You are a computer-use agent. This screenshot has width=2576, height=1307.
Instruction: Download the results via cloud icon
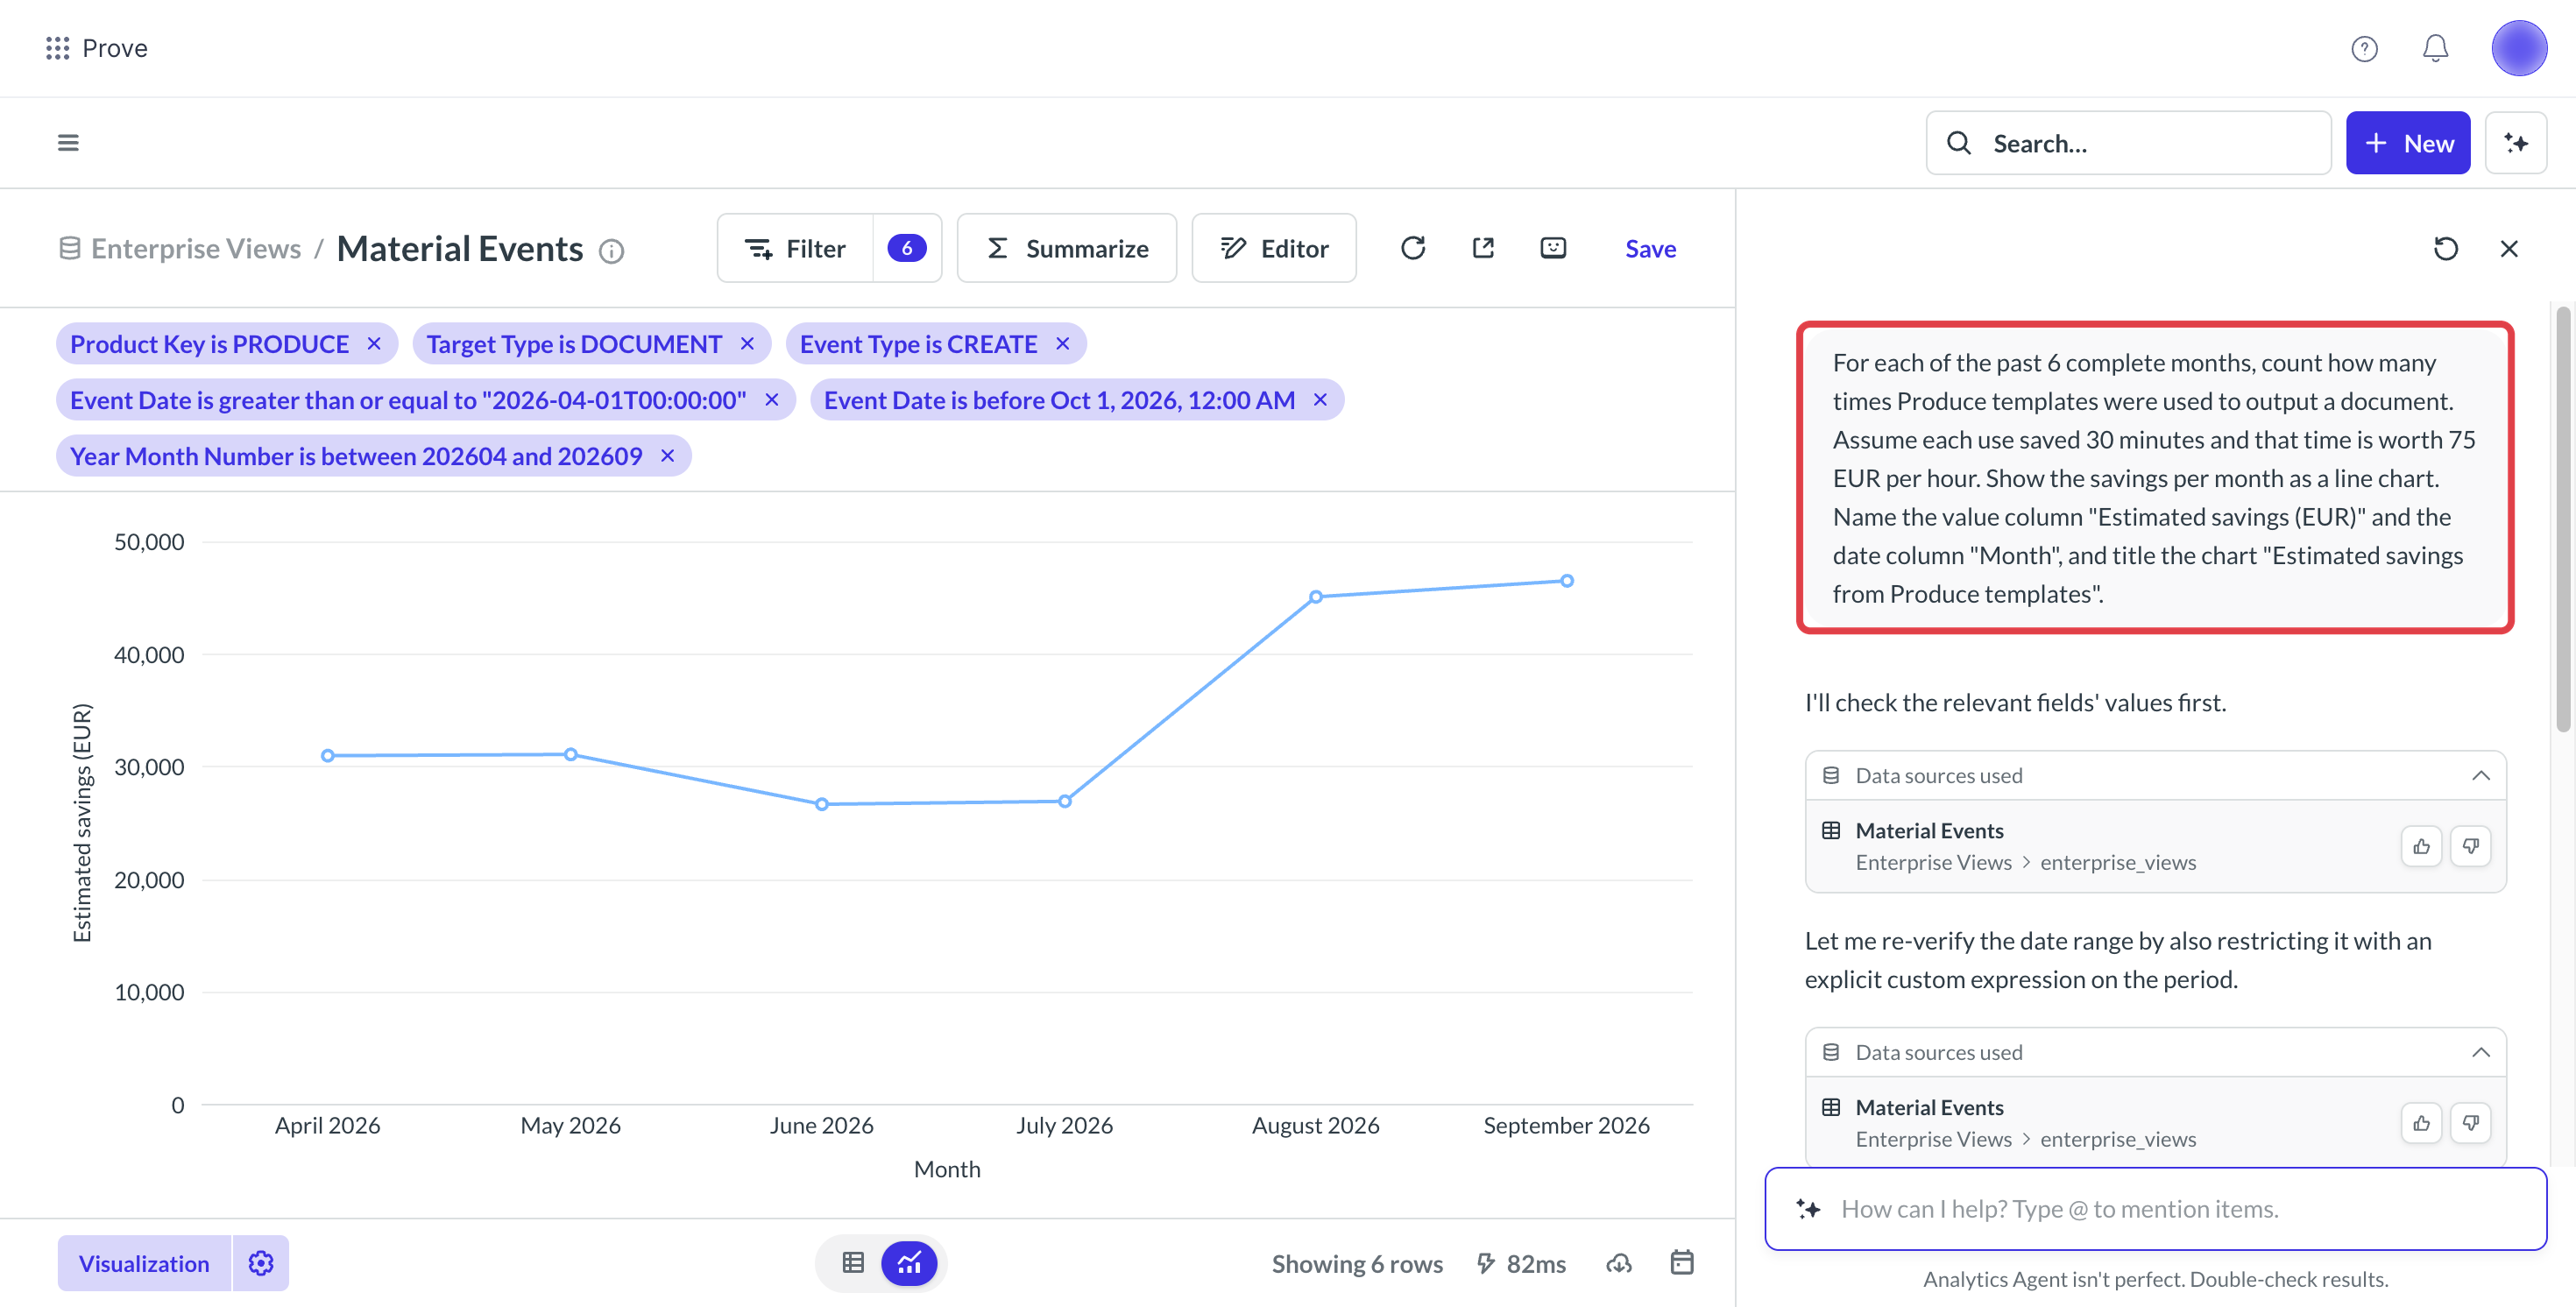tap(1619, 1263)
